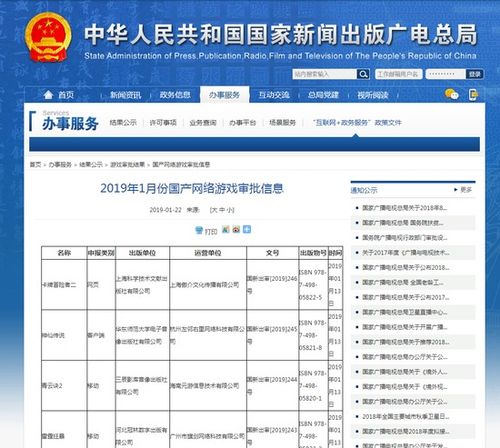
Task: Click the 文号 table header
Action: pos(272,253)
